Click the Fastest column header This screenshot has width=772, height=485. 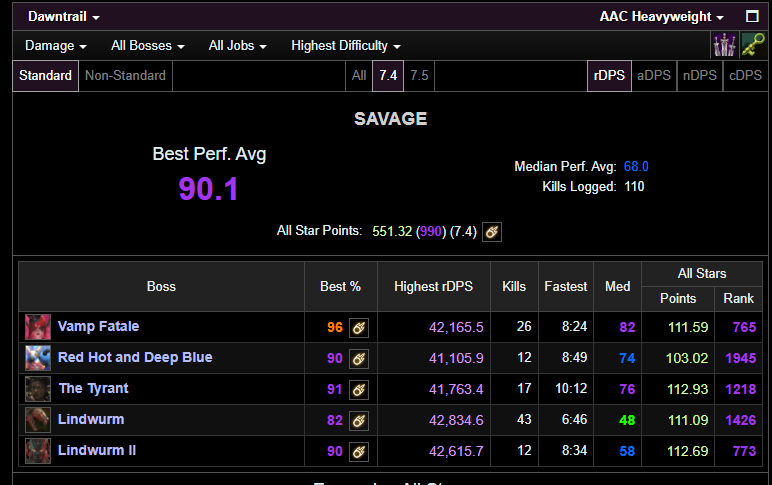(566, 287)
